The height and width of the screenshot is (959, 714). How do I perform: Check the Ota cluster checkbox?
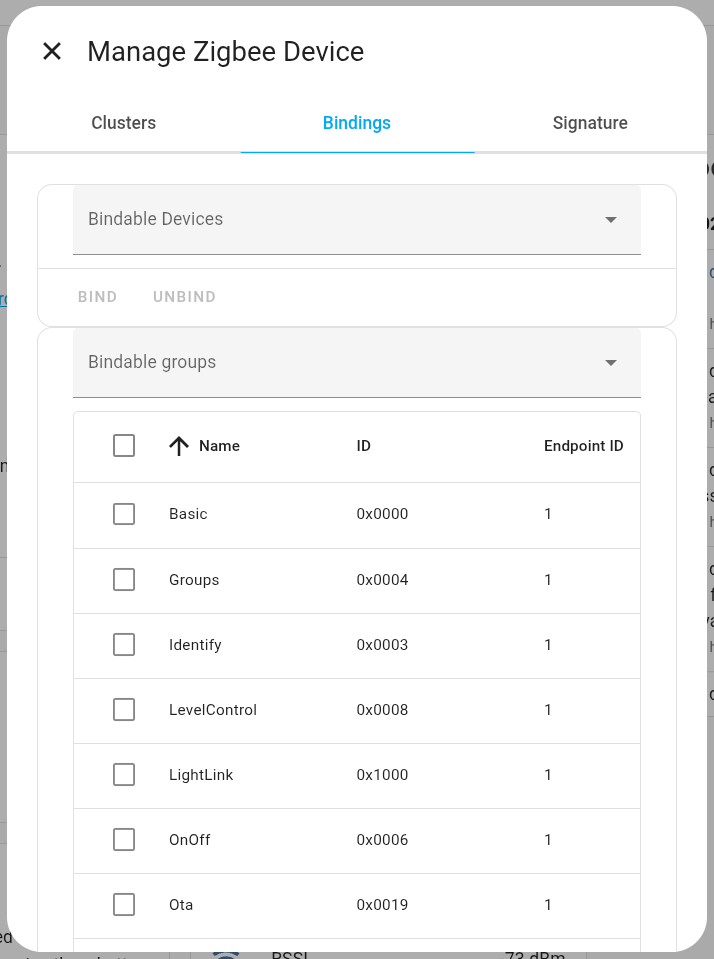tap(124, 905)
